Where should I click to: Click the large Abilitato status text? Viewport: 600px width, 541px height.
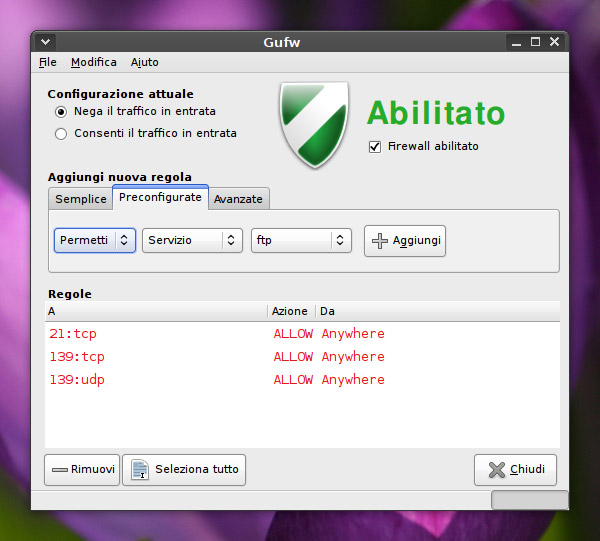436,113
